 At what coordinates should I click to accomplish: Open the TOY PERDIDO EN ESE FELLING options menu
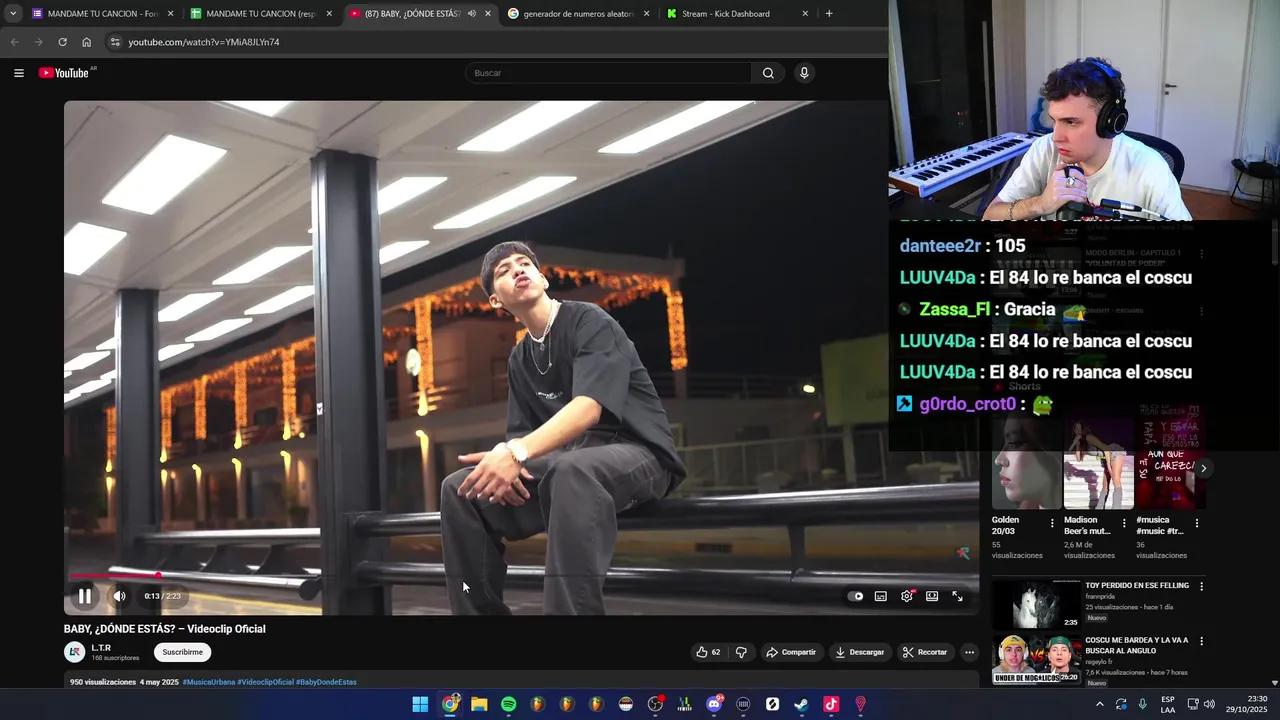pos(1201,586)
